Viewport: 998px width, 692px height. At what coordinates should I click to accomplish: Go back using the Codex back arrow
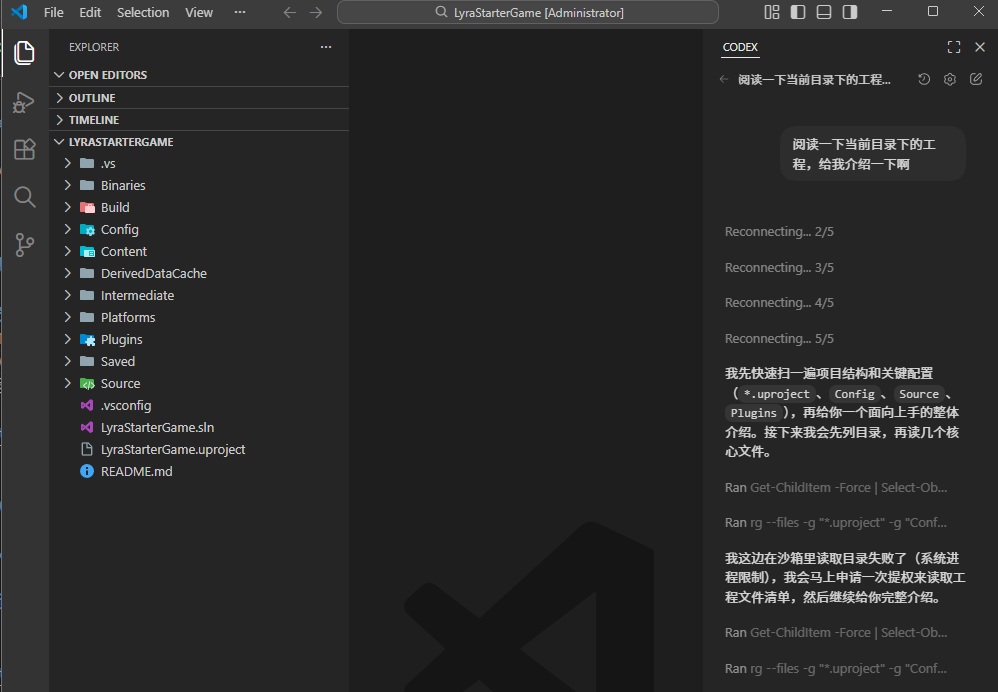coord(724,80)
